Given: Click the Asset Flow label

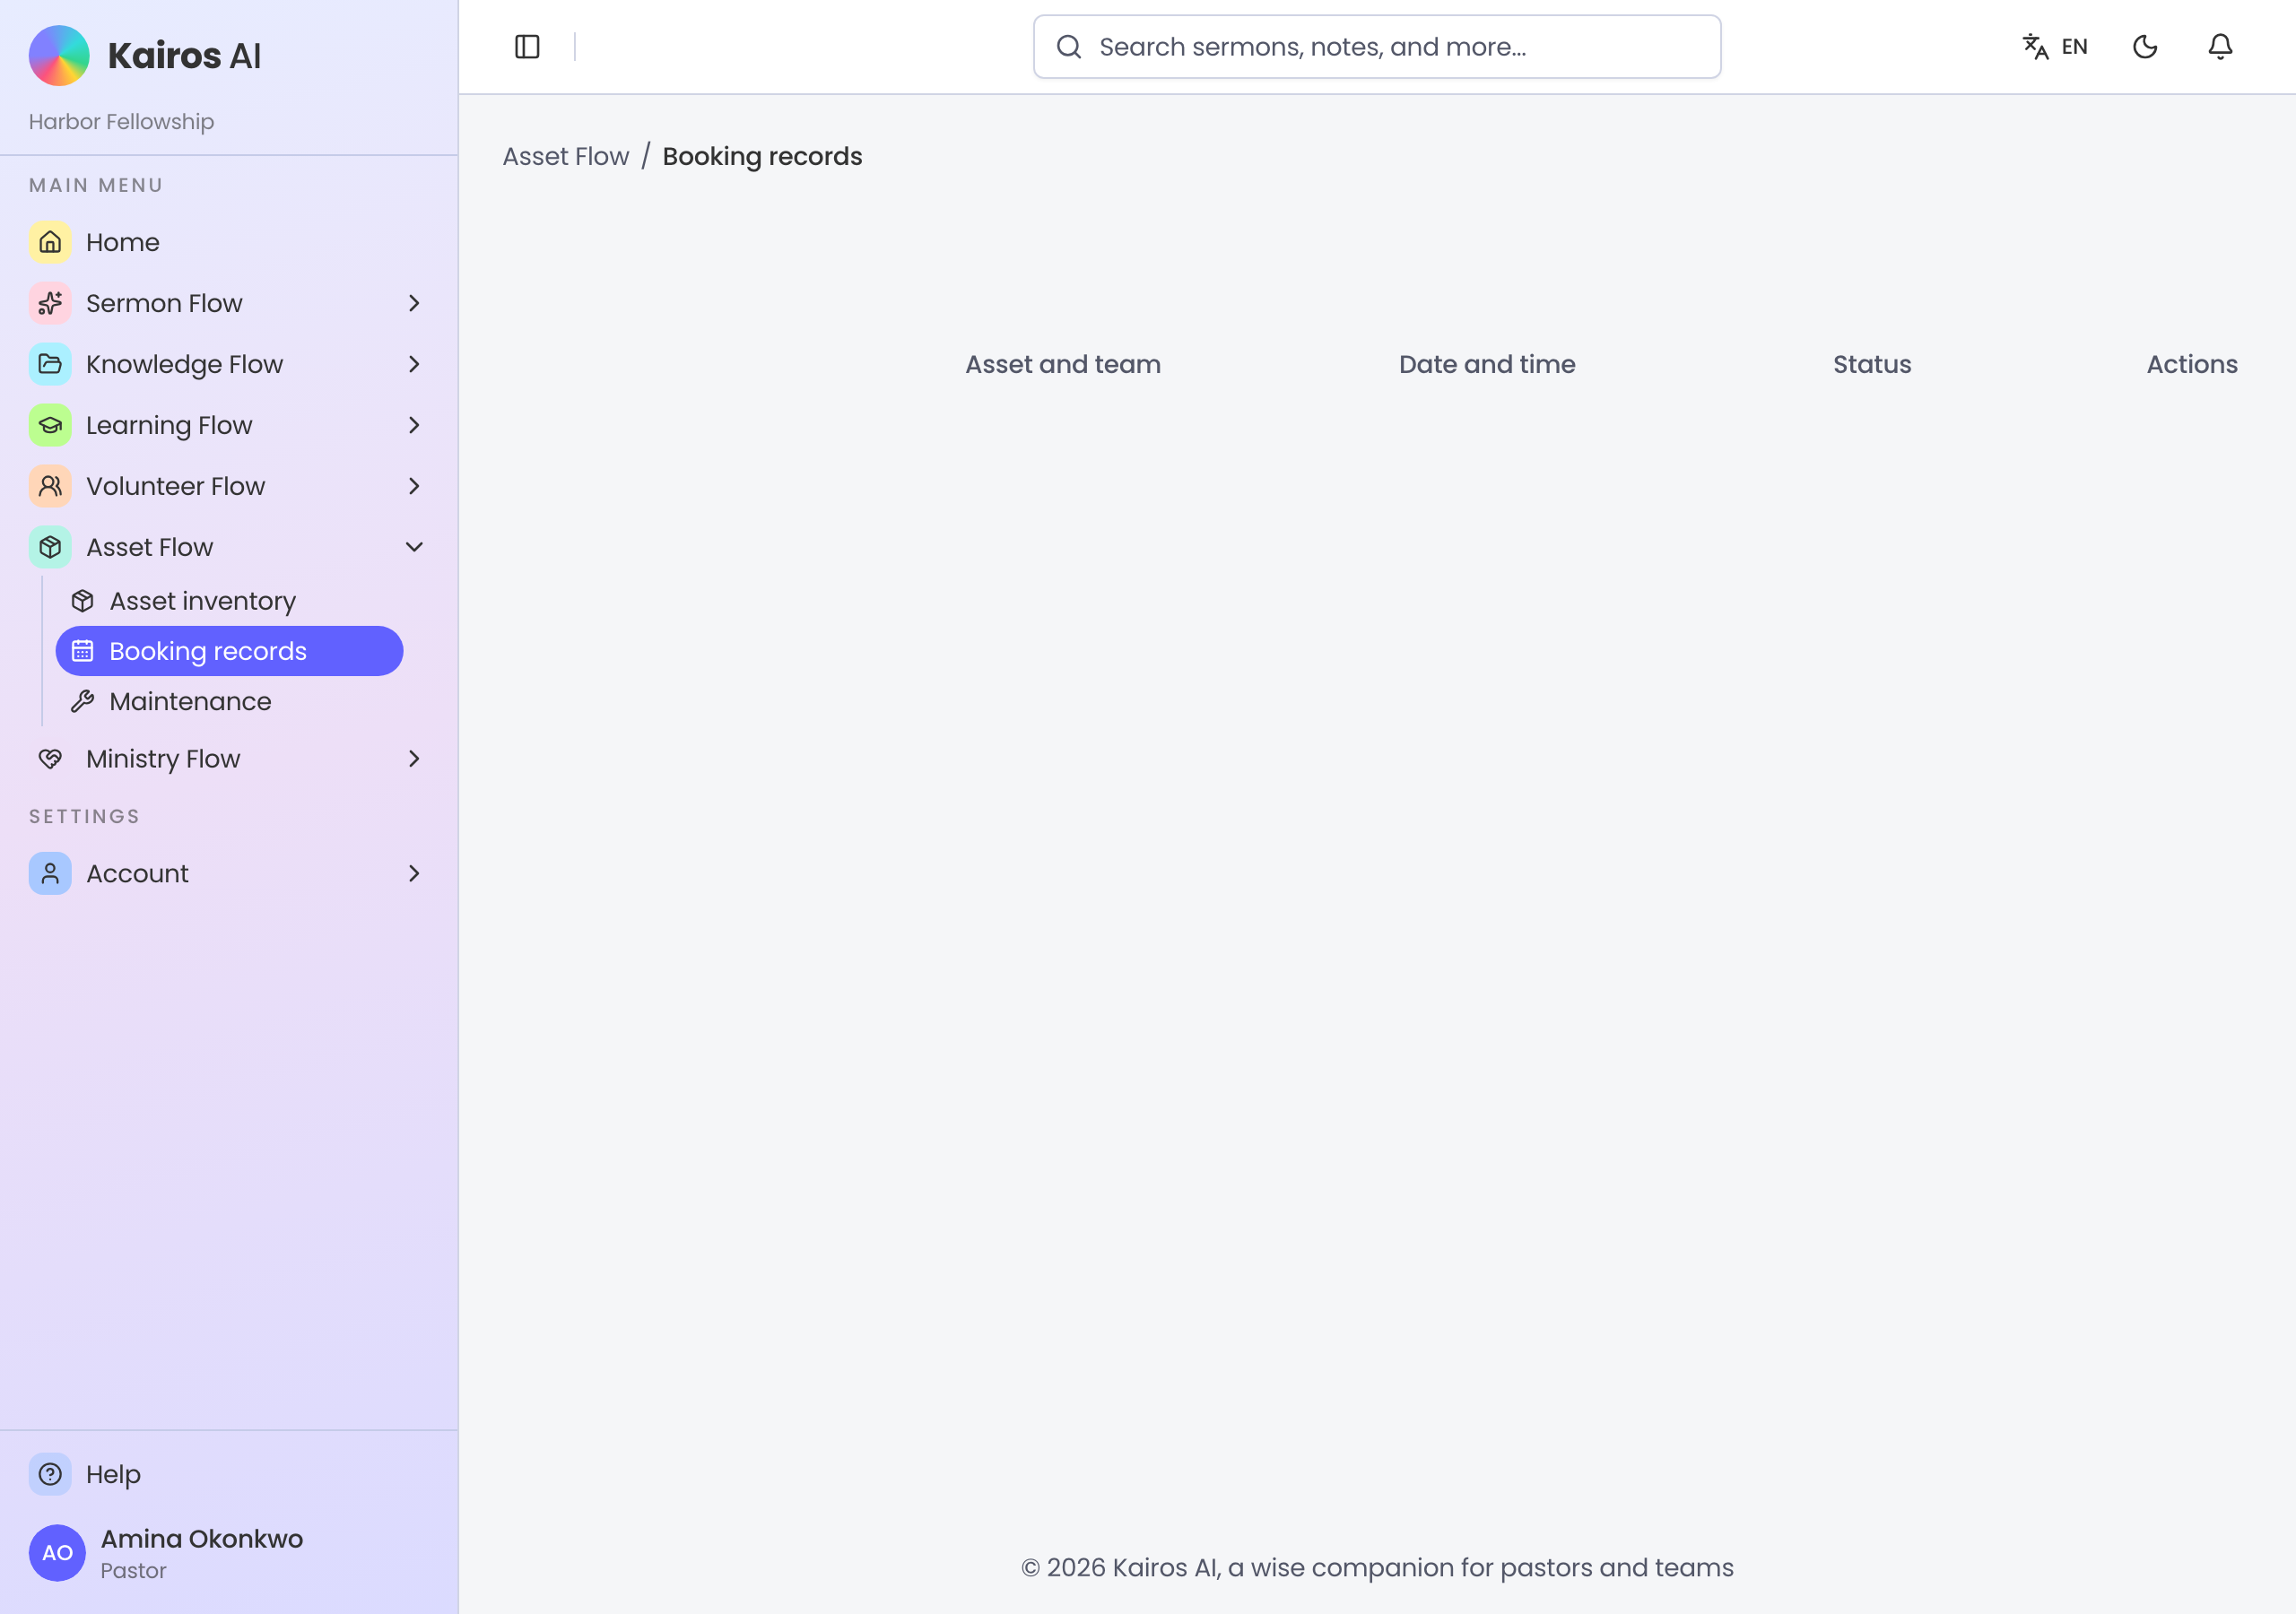Looking at the screenshot, I should (x=149, y=547).
